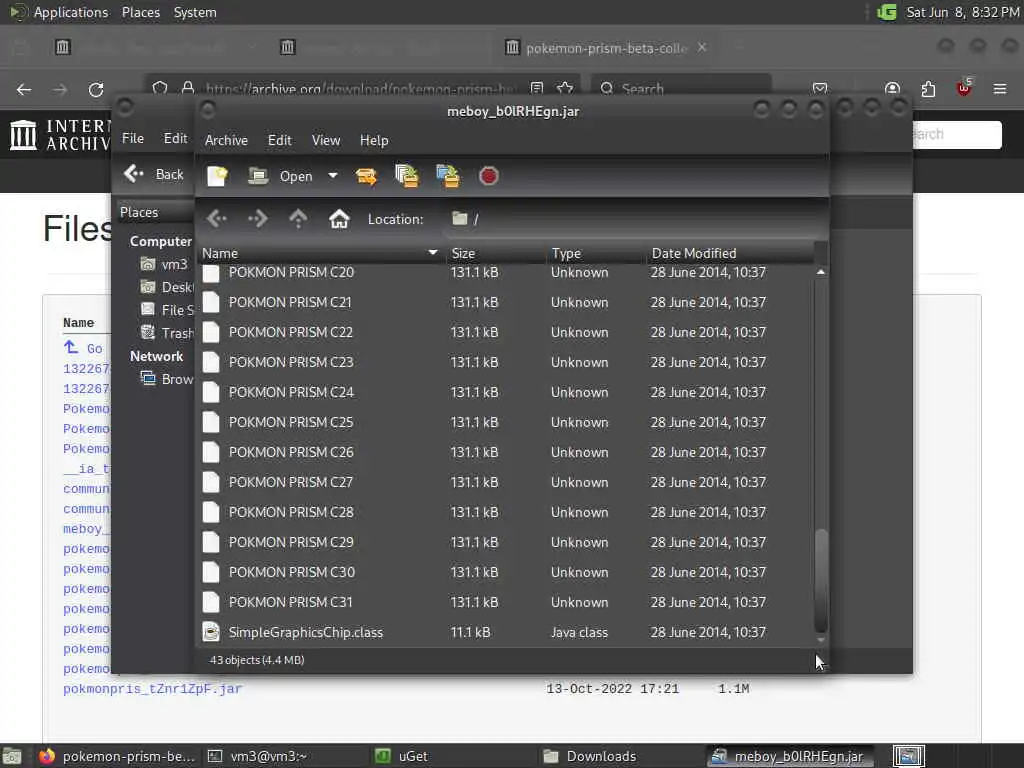Open the View menu
Viewport: 1024px width, 768px height.
click(x=326, y=140)
